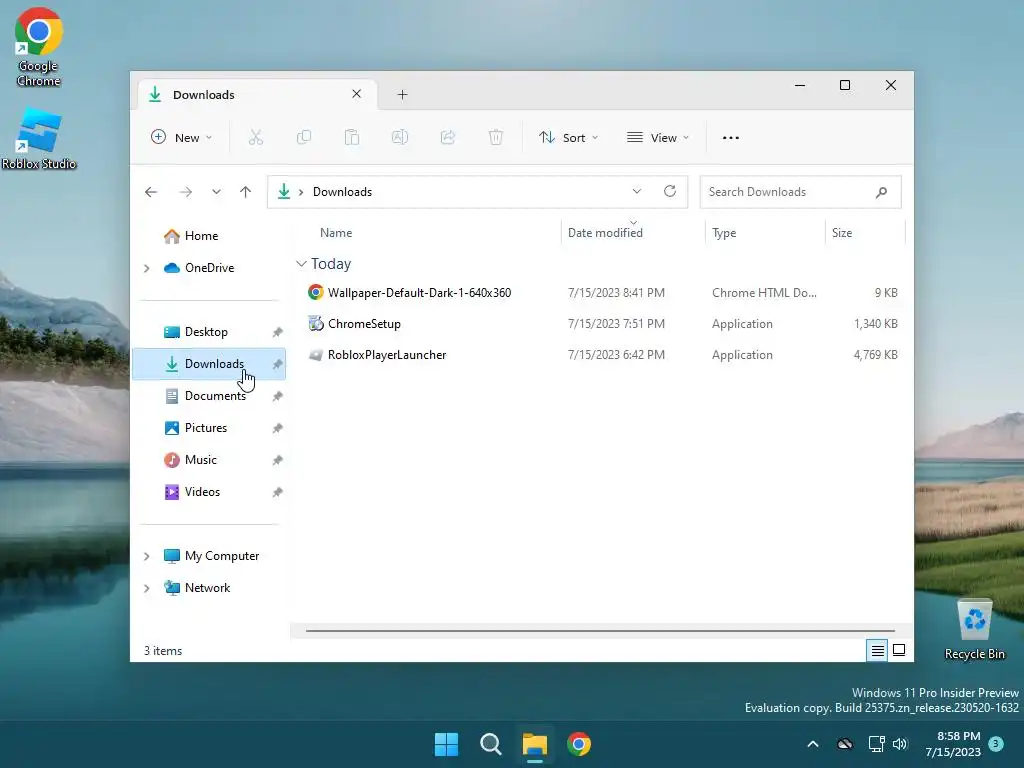Viewport: 1024px width, 768px height.
Task: Open Roblox Studio desktop shortcut
Action: click(x=39, y=139)
